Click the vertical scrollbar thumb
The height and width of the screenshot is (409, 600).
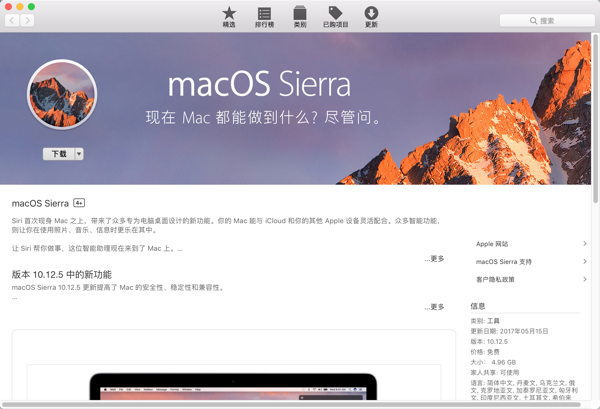click(x=595, y=118)
